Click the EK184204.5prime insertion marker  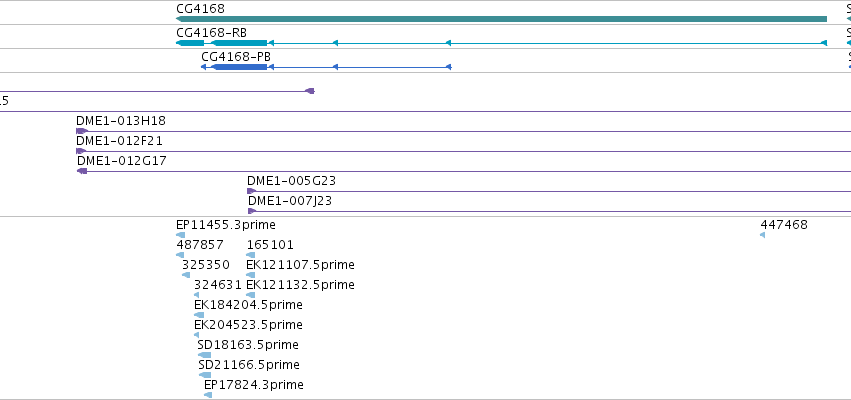tap(199, 315)
